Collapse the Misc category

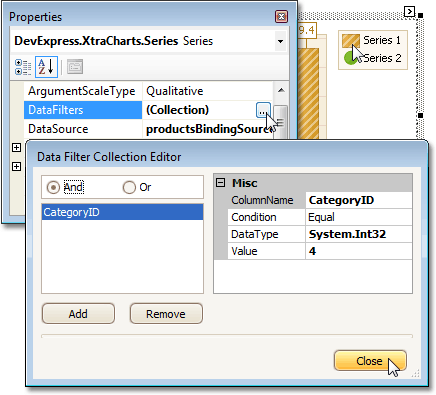[220, 183]
